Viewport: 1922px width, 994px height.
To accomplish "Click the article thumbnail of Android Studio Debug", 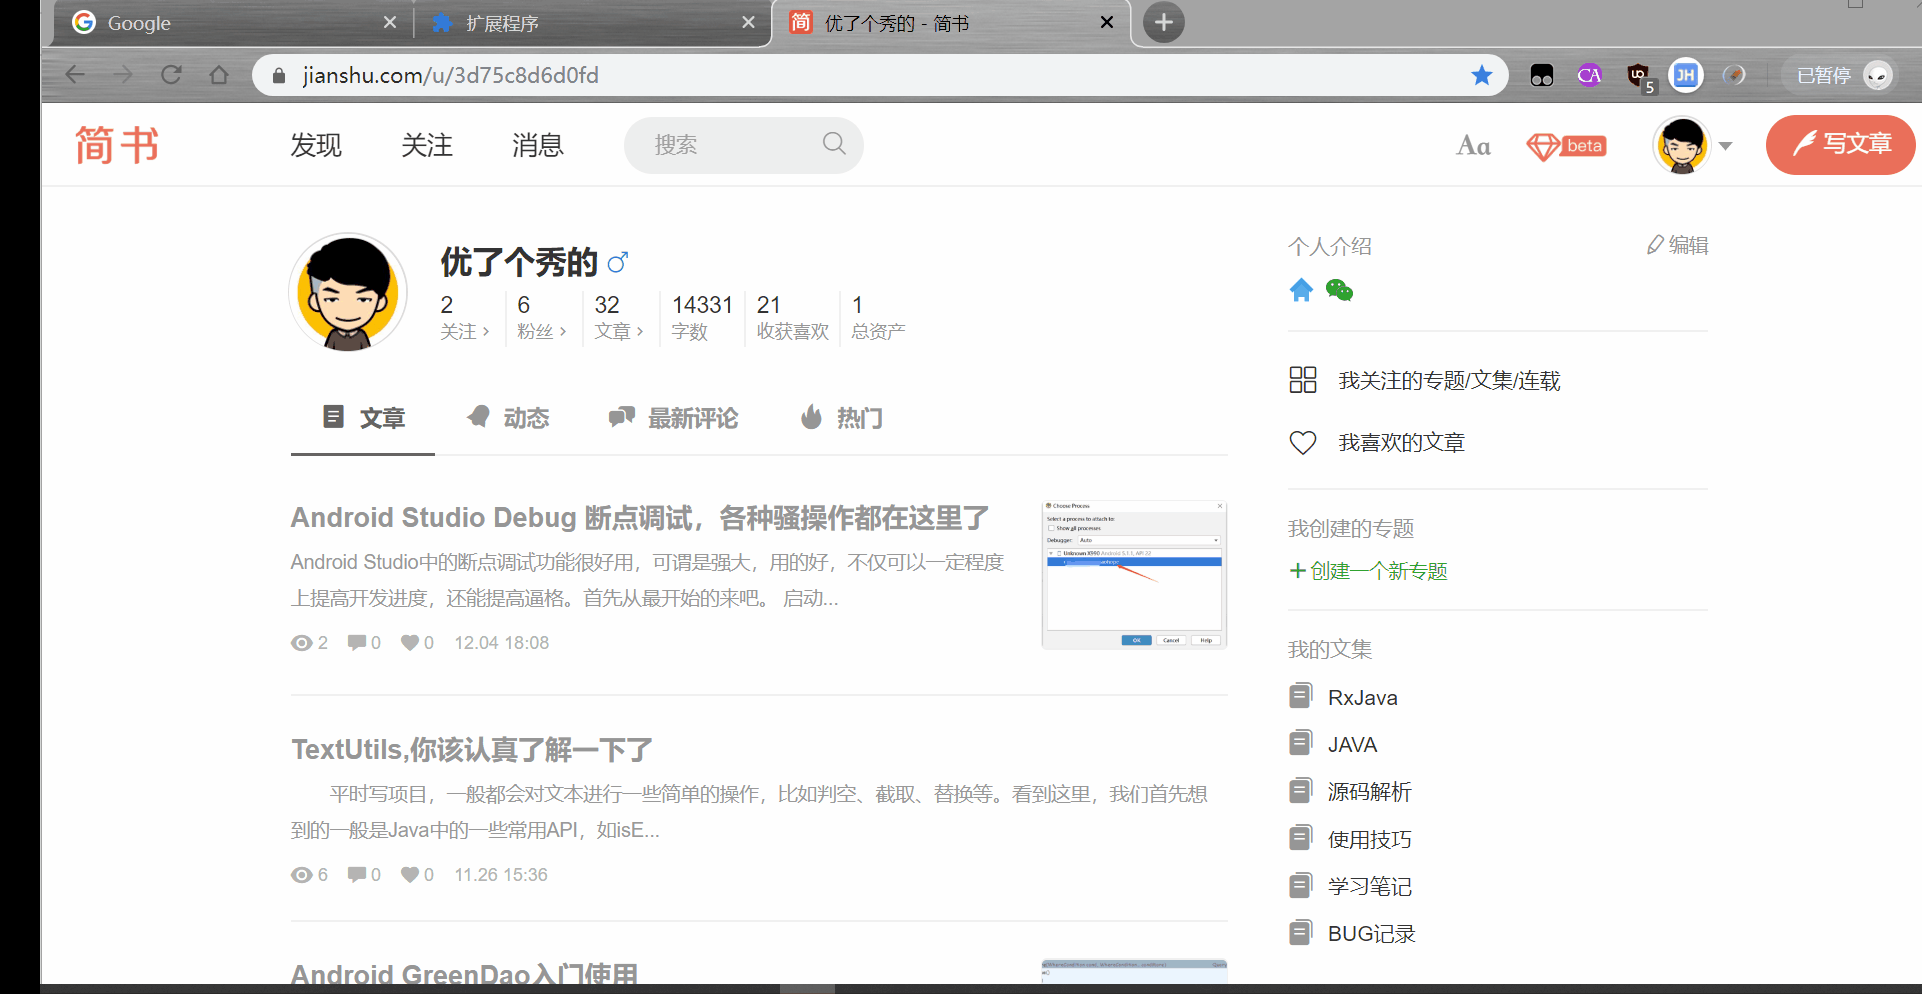I will pos(1133,574).
